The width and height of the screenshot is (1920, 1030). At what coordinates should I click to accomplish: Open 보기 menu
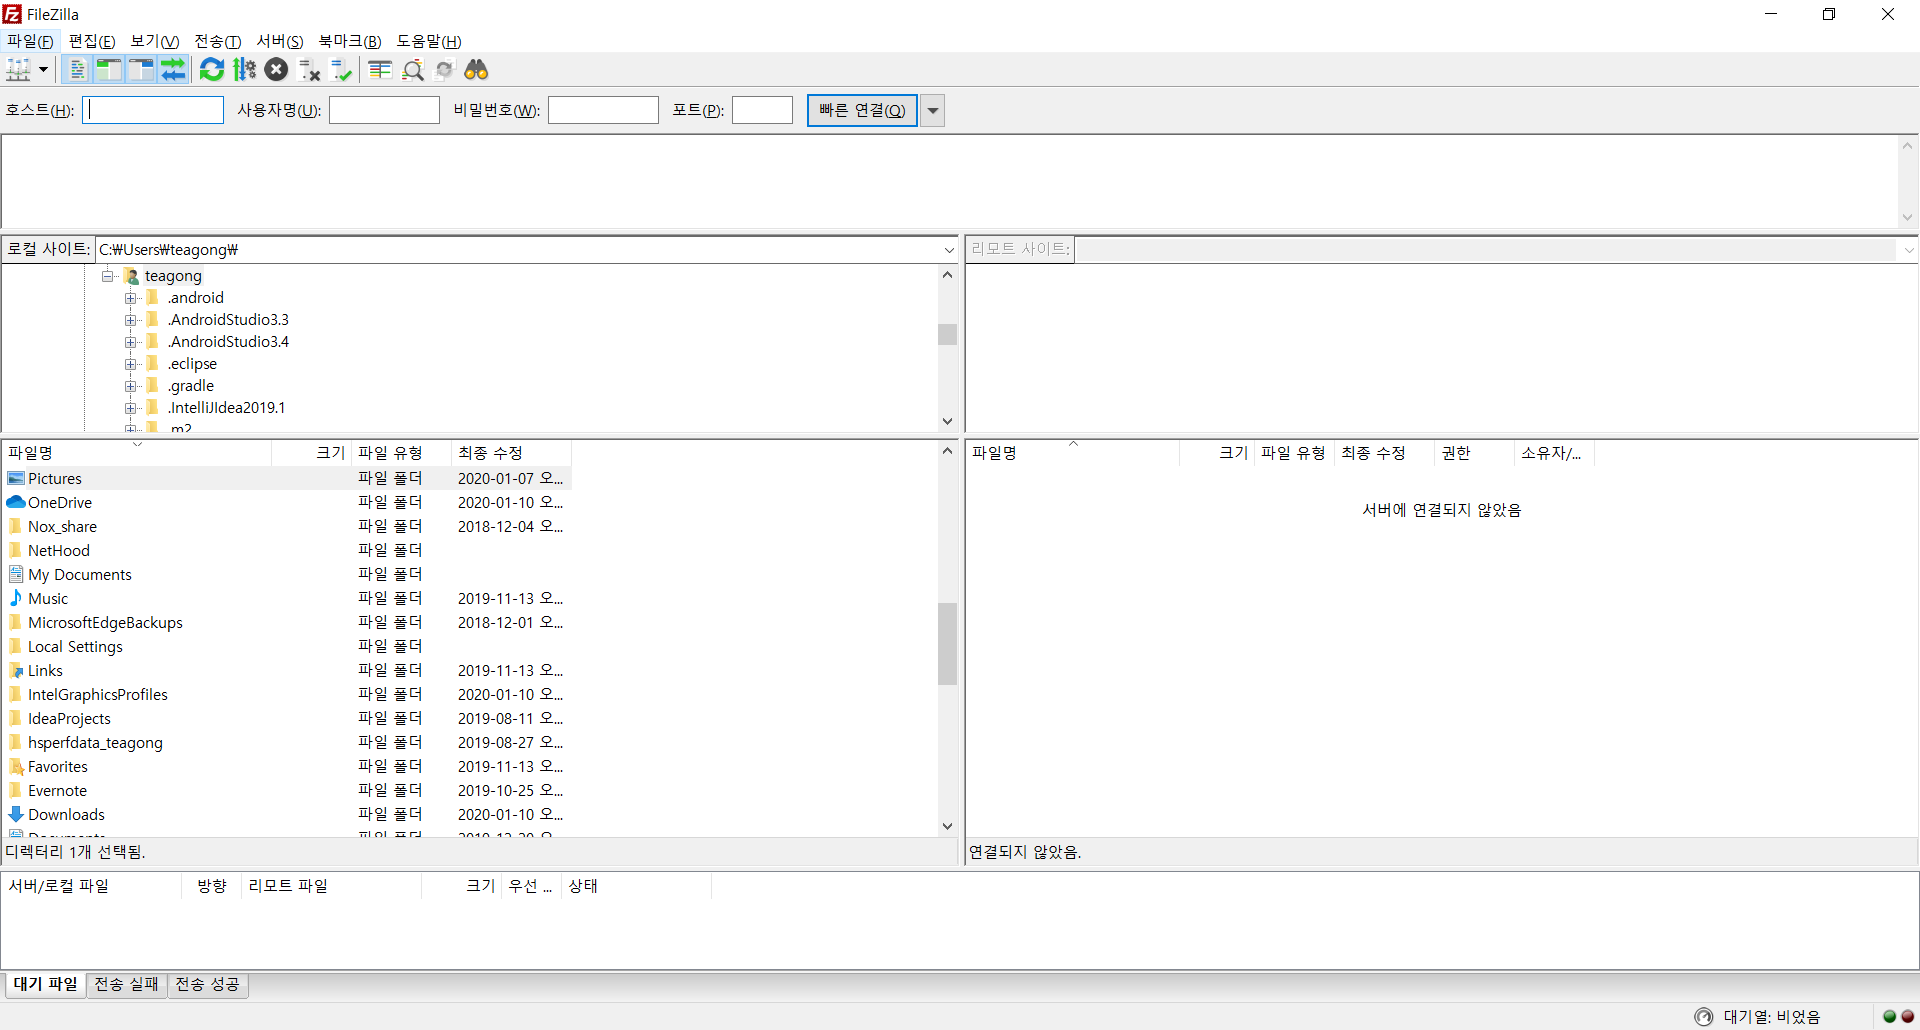[x=155, y=41]
